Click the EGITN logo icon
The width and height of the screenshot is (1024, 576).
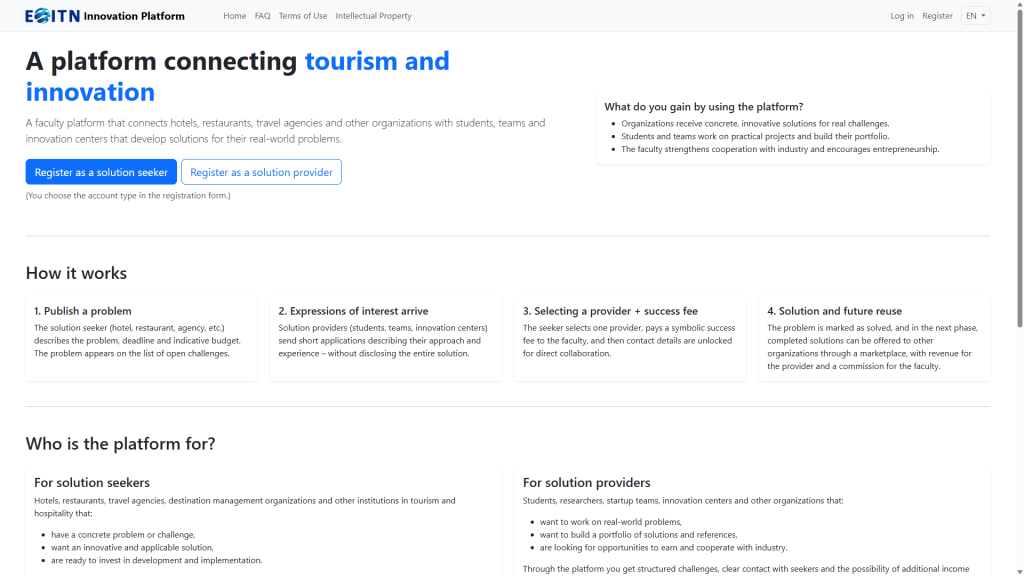coord(52,16)
